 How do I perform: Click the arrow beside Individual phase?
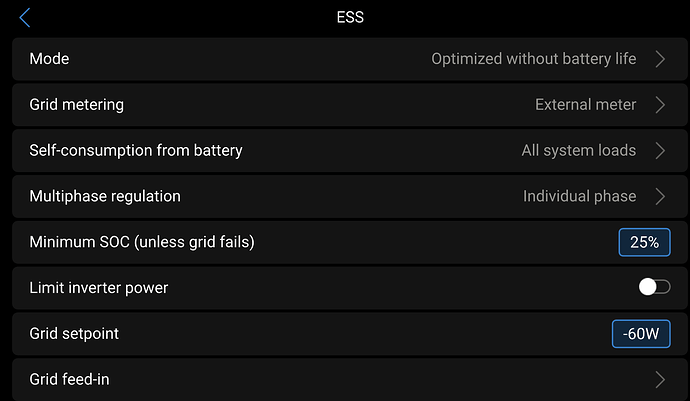point(660,196)
